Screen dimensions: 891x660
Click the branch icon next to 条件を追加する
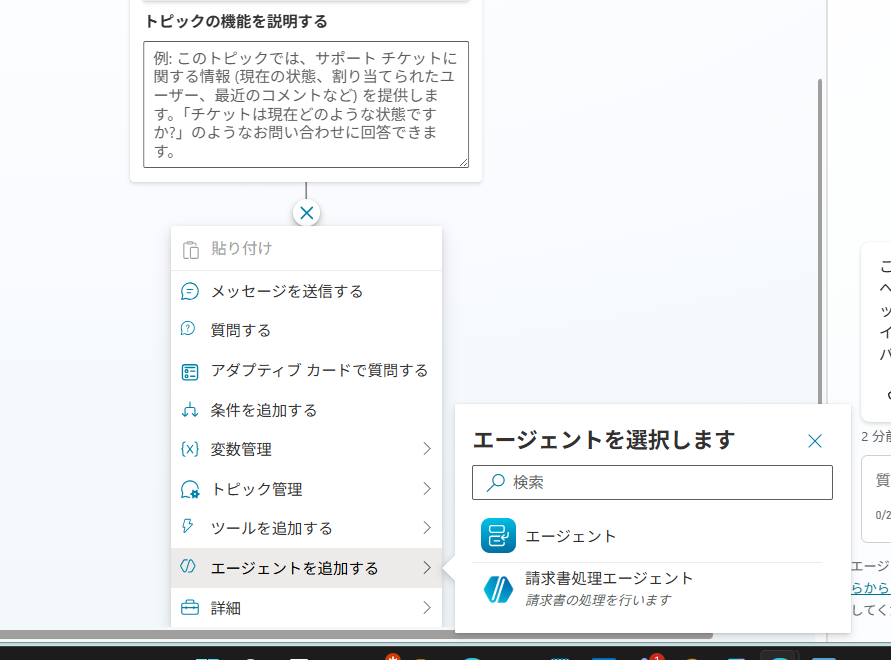pyautogui.click(x=190, y=409)
